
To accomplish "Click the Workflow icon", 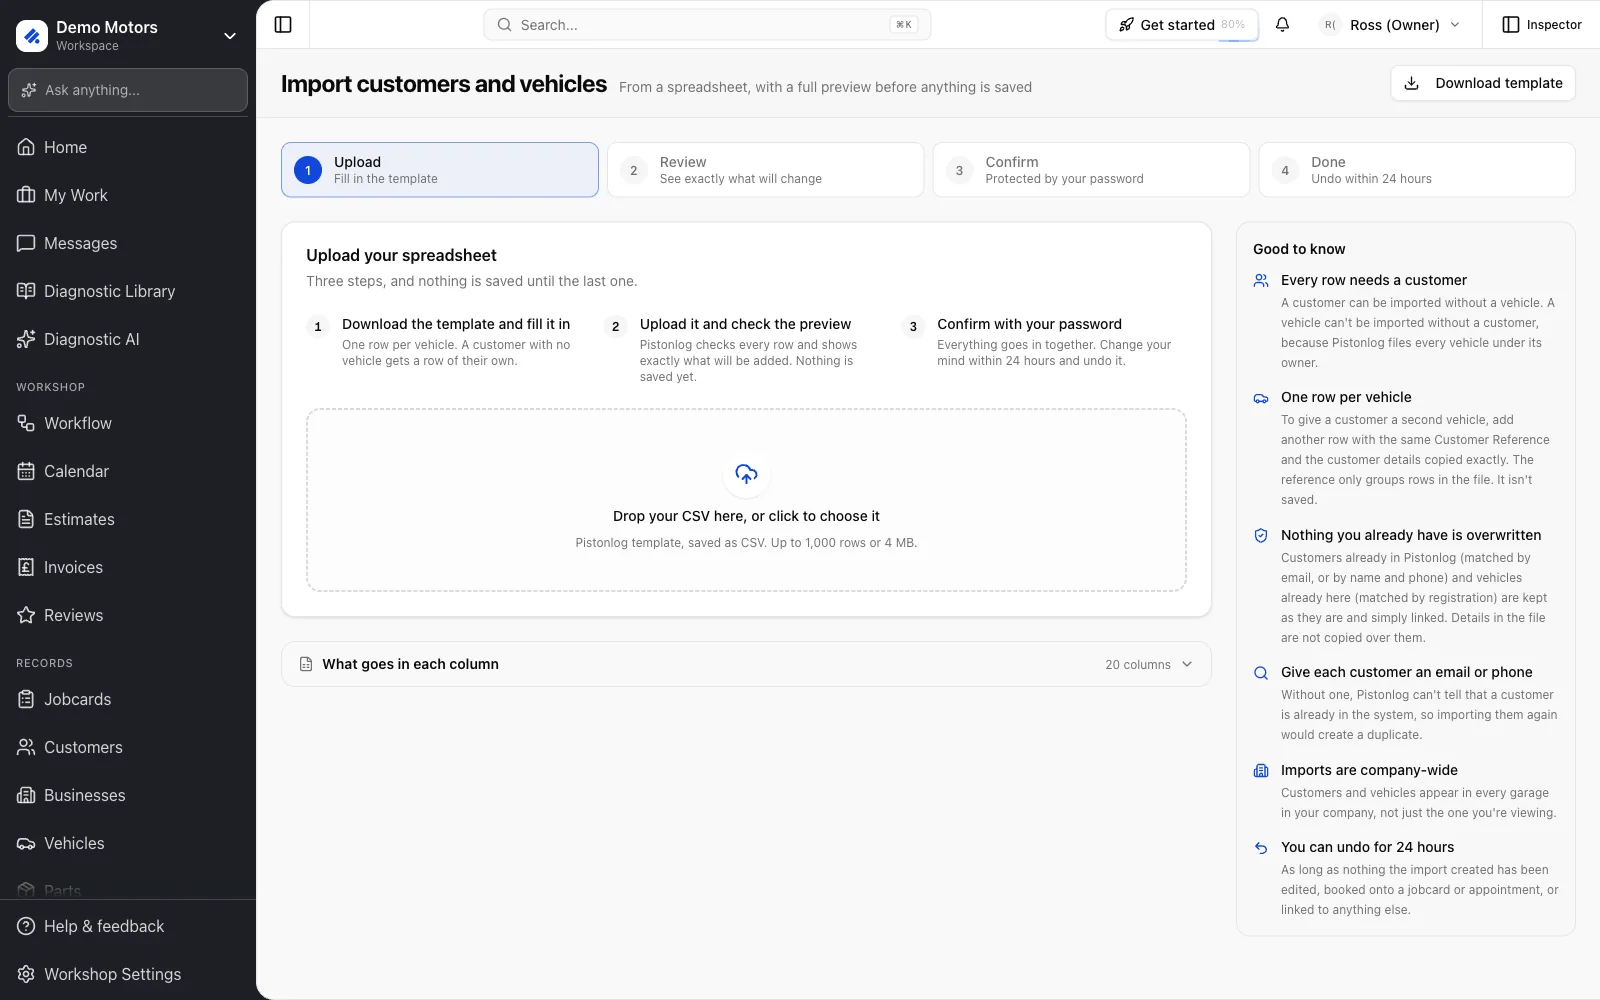I will (26, 423).
